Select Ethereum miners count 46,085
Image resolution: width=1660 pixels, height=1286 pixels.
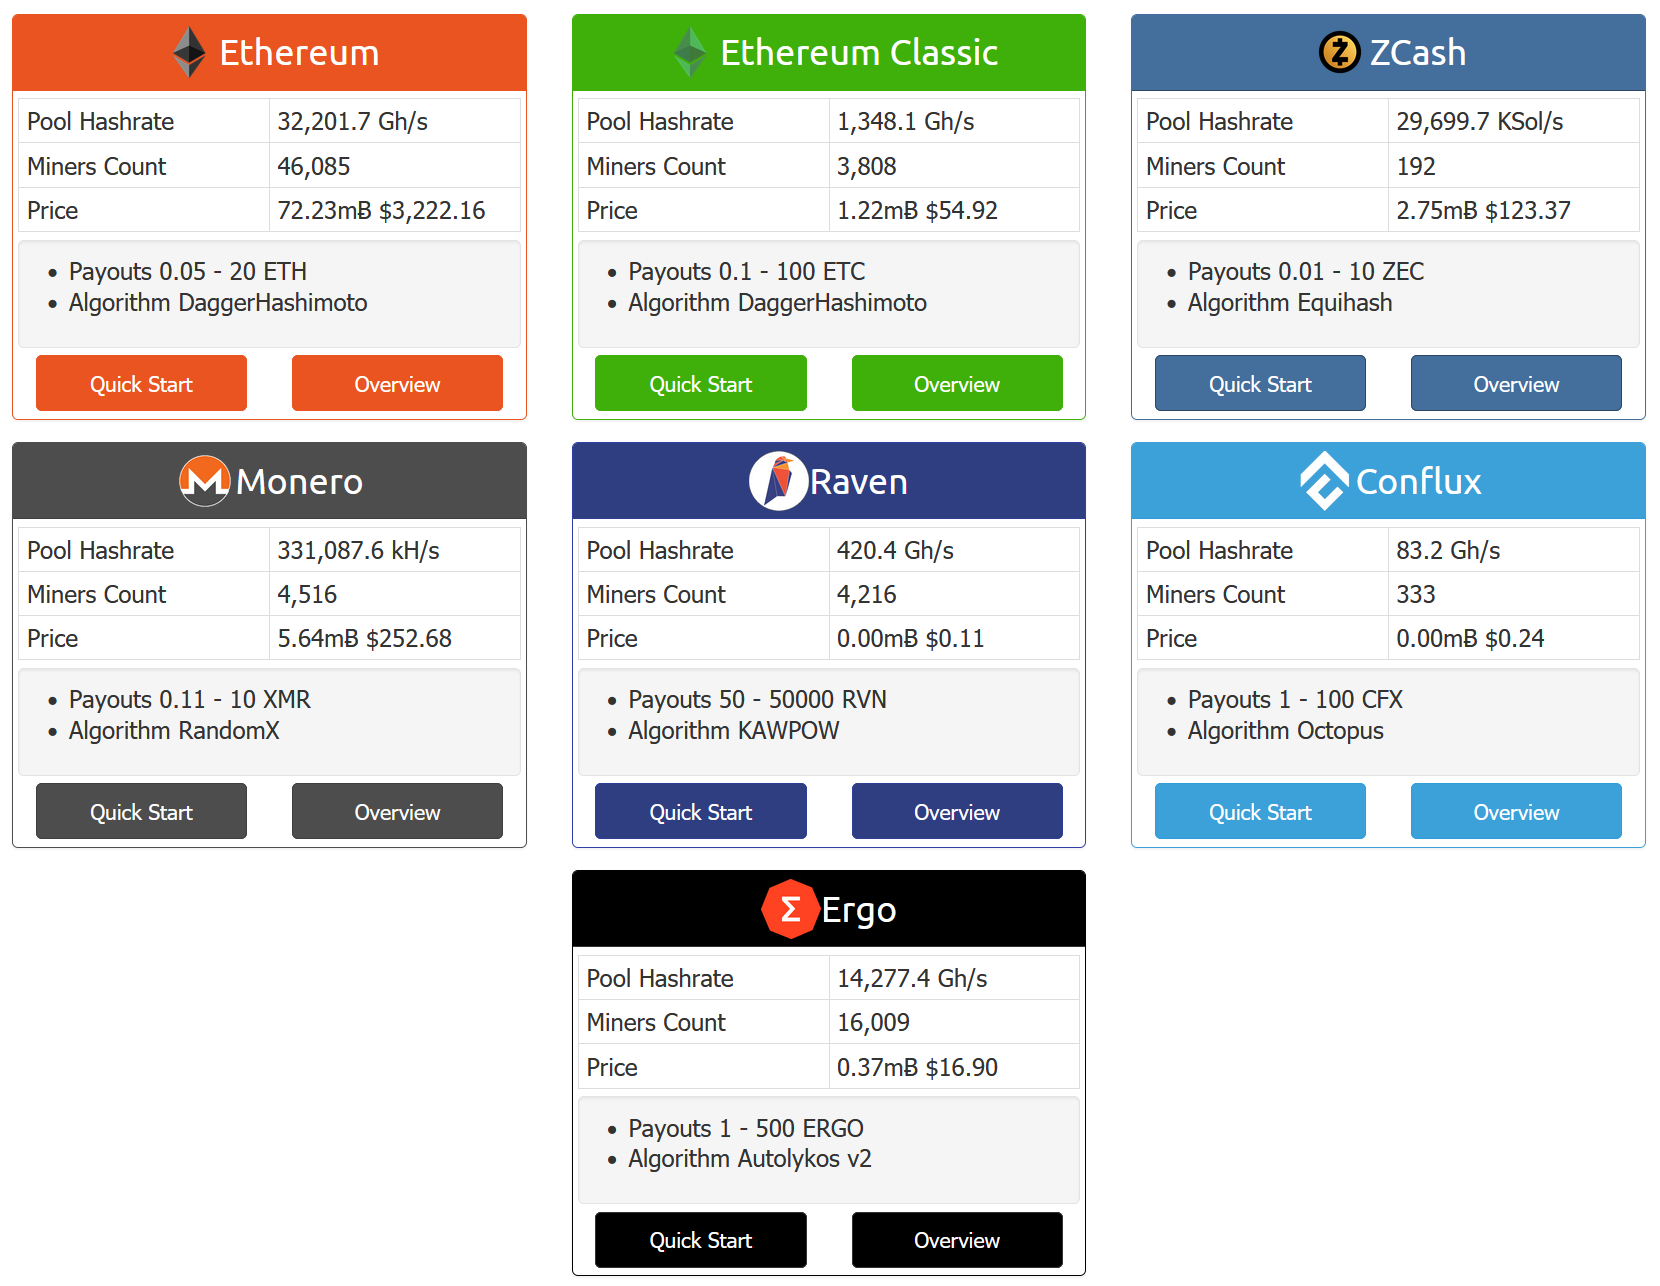point(314,166)
